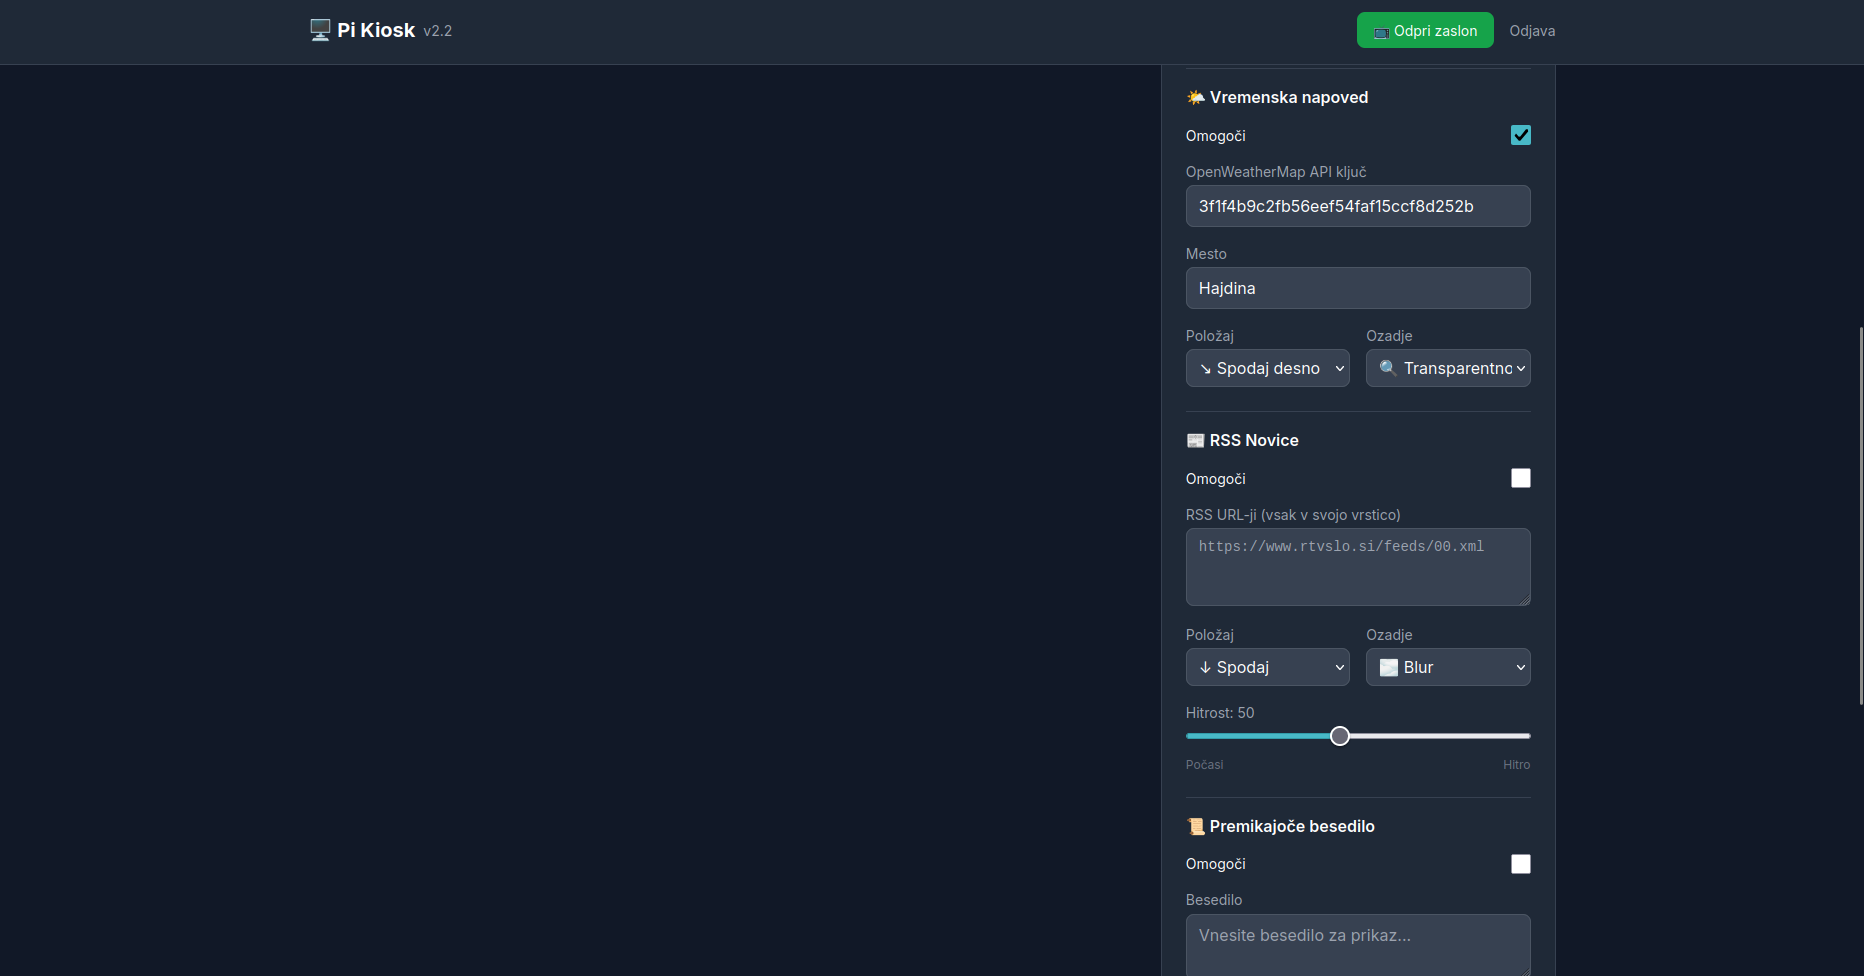The height and width of the screenshot is (976, 1864).
Task: Click the OpenWeatherMap API ključ field
Action: pos(1357,206)
